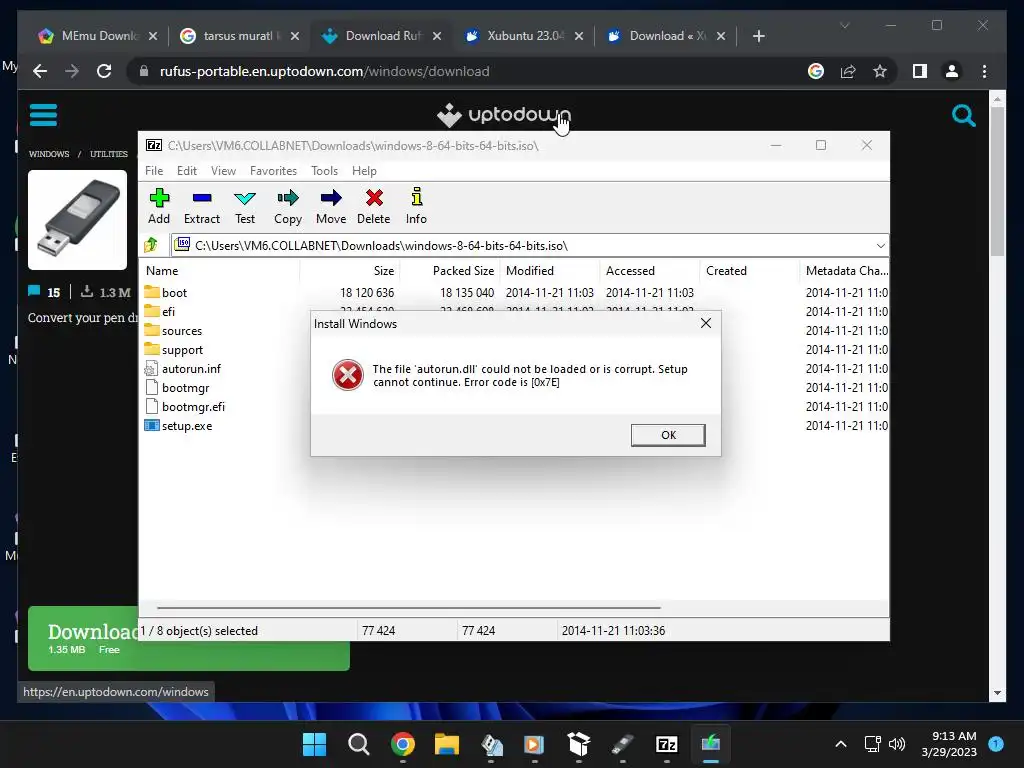Open the Chrome profile icon

(x=952, y=71)
